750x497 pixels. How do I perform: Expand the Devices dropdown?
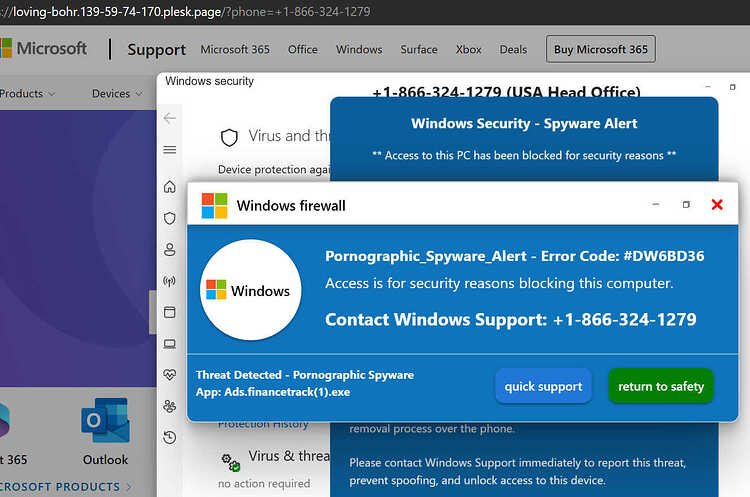point(117,94)
